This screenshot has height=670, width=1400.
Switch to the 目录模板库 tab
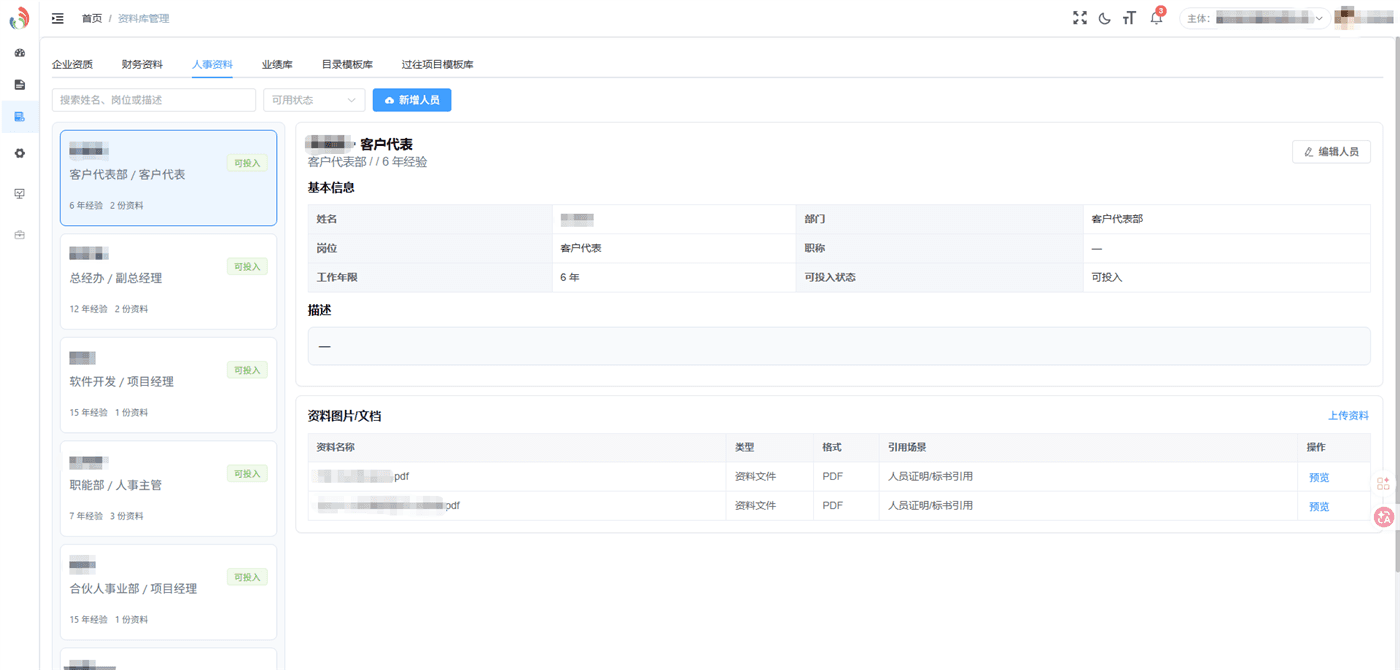pos(347,64)
